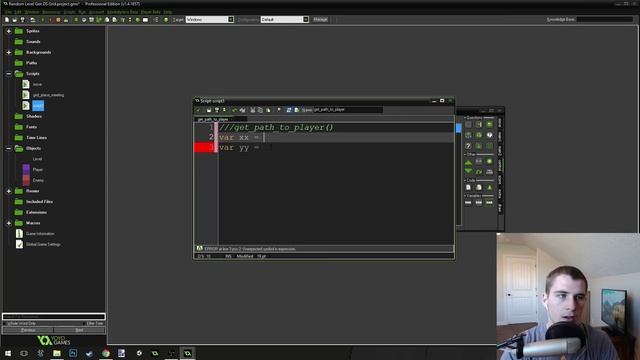Expand the Rooms folder
The height and width of the screenshot is (360, 640).
click(9, 191)
